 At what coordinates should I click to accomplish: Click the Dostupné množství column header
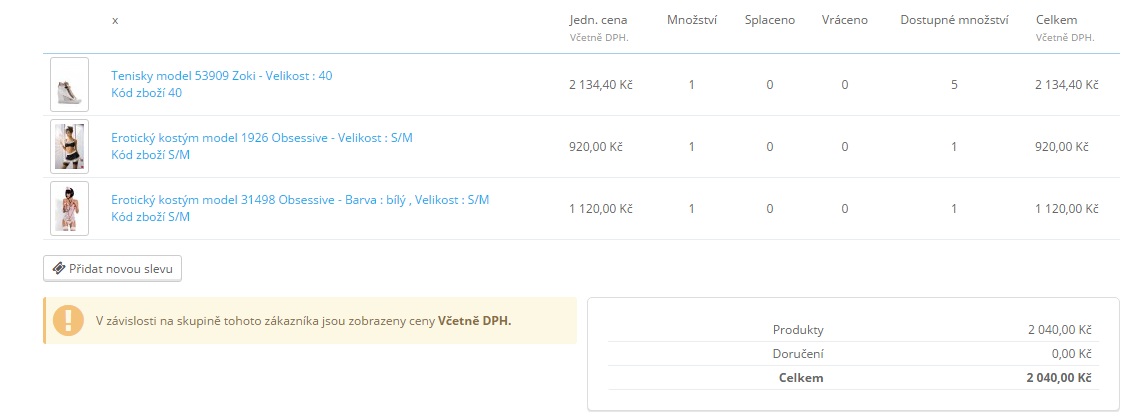pos(954,20)
